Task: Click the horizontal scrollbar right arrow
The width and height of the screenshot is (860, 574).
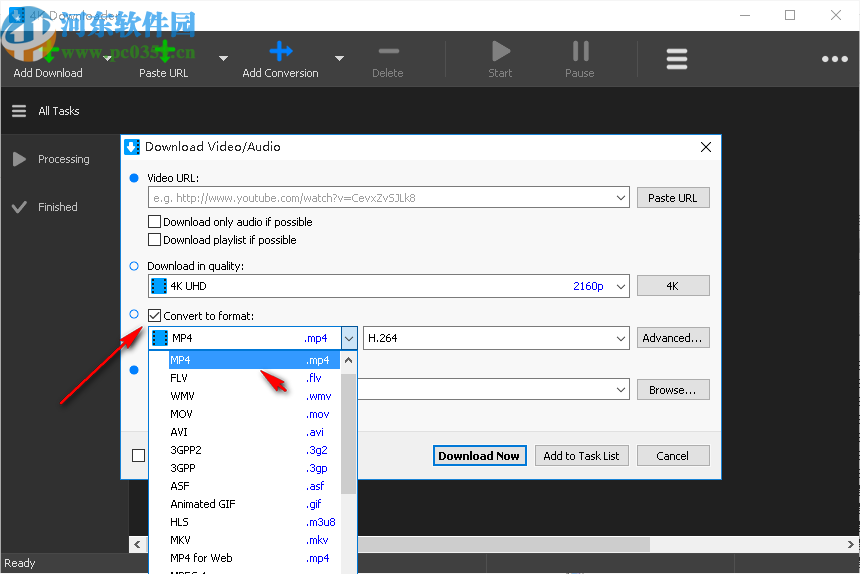Action: click(x=850, y=544)
